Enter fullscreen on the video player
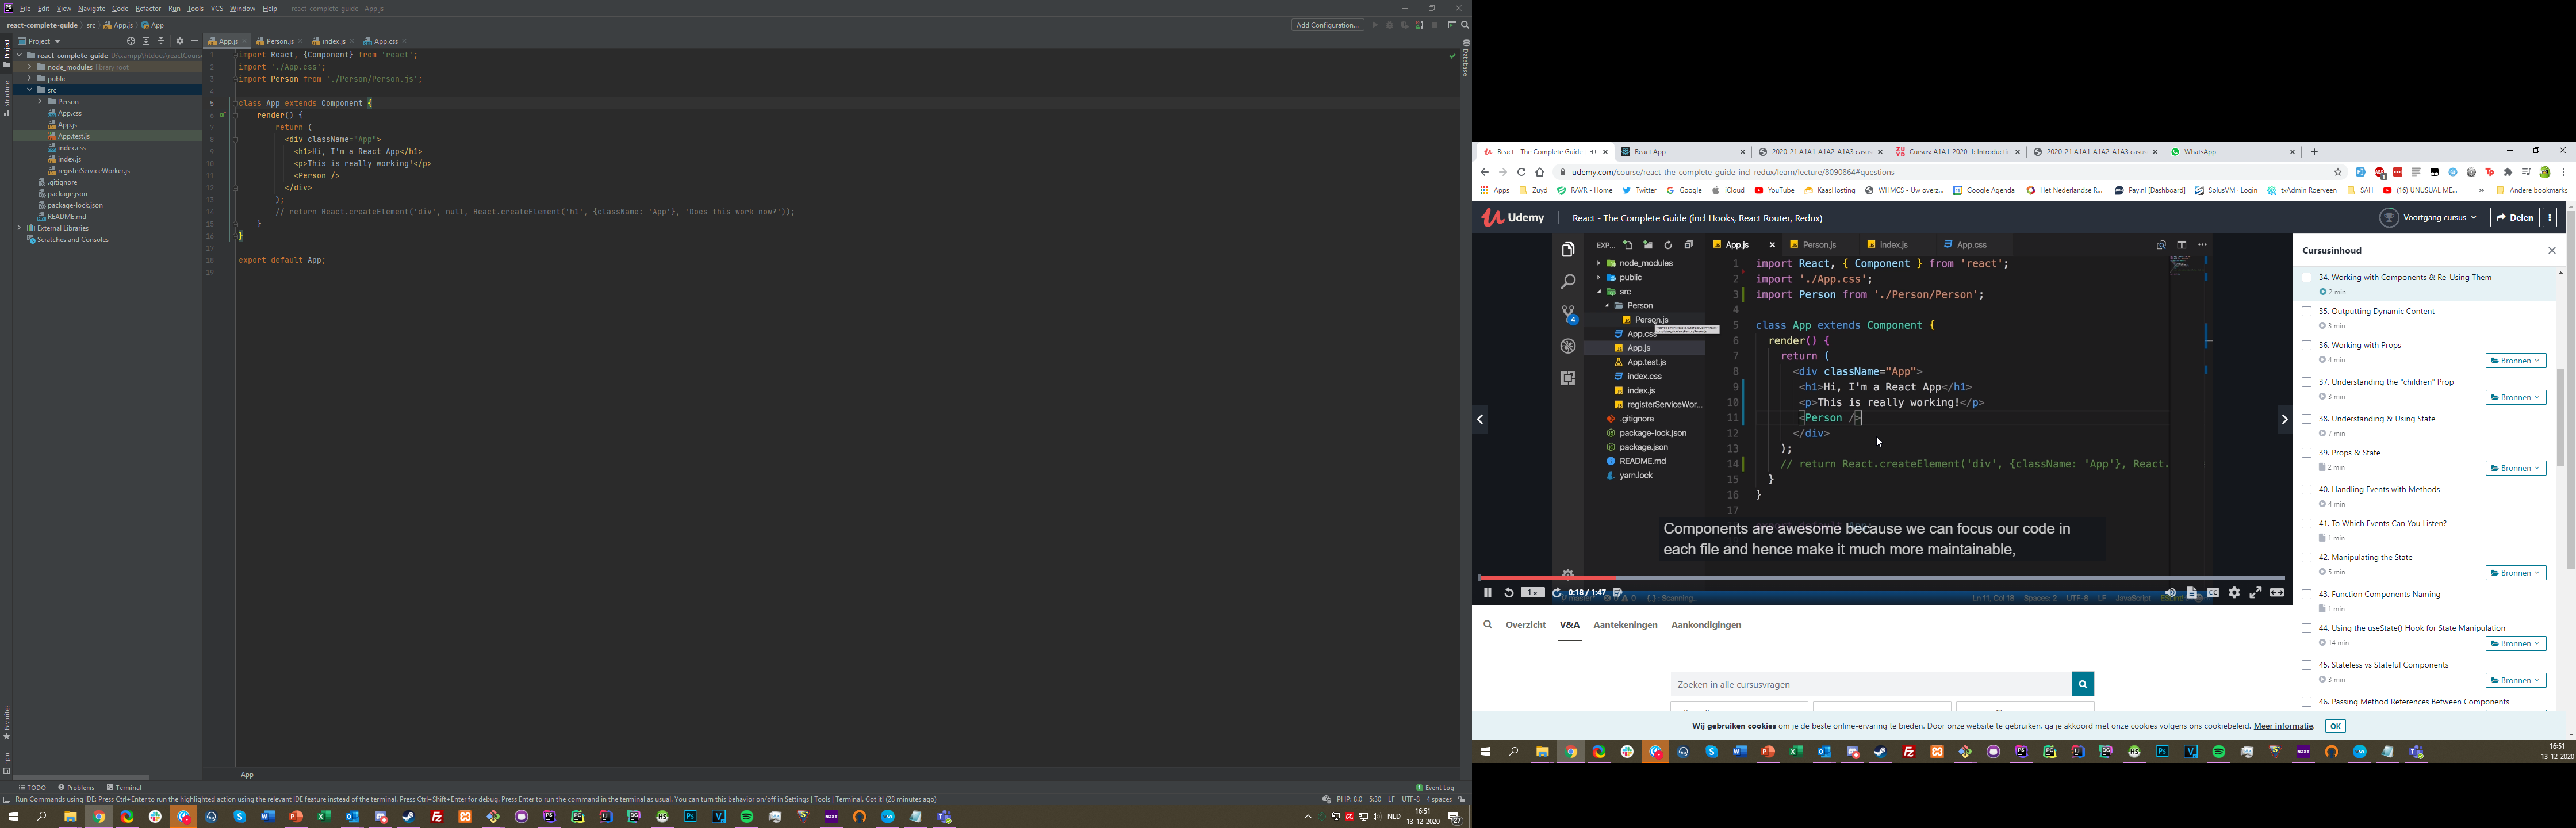The height and width of the screenshot is (828, 2576). point(2256,593)
